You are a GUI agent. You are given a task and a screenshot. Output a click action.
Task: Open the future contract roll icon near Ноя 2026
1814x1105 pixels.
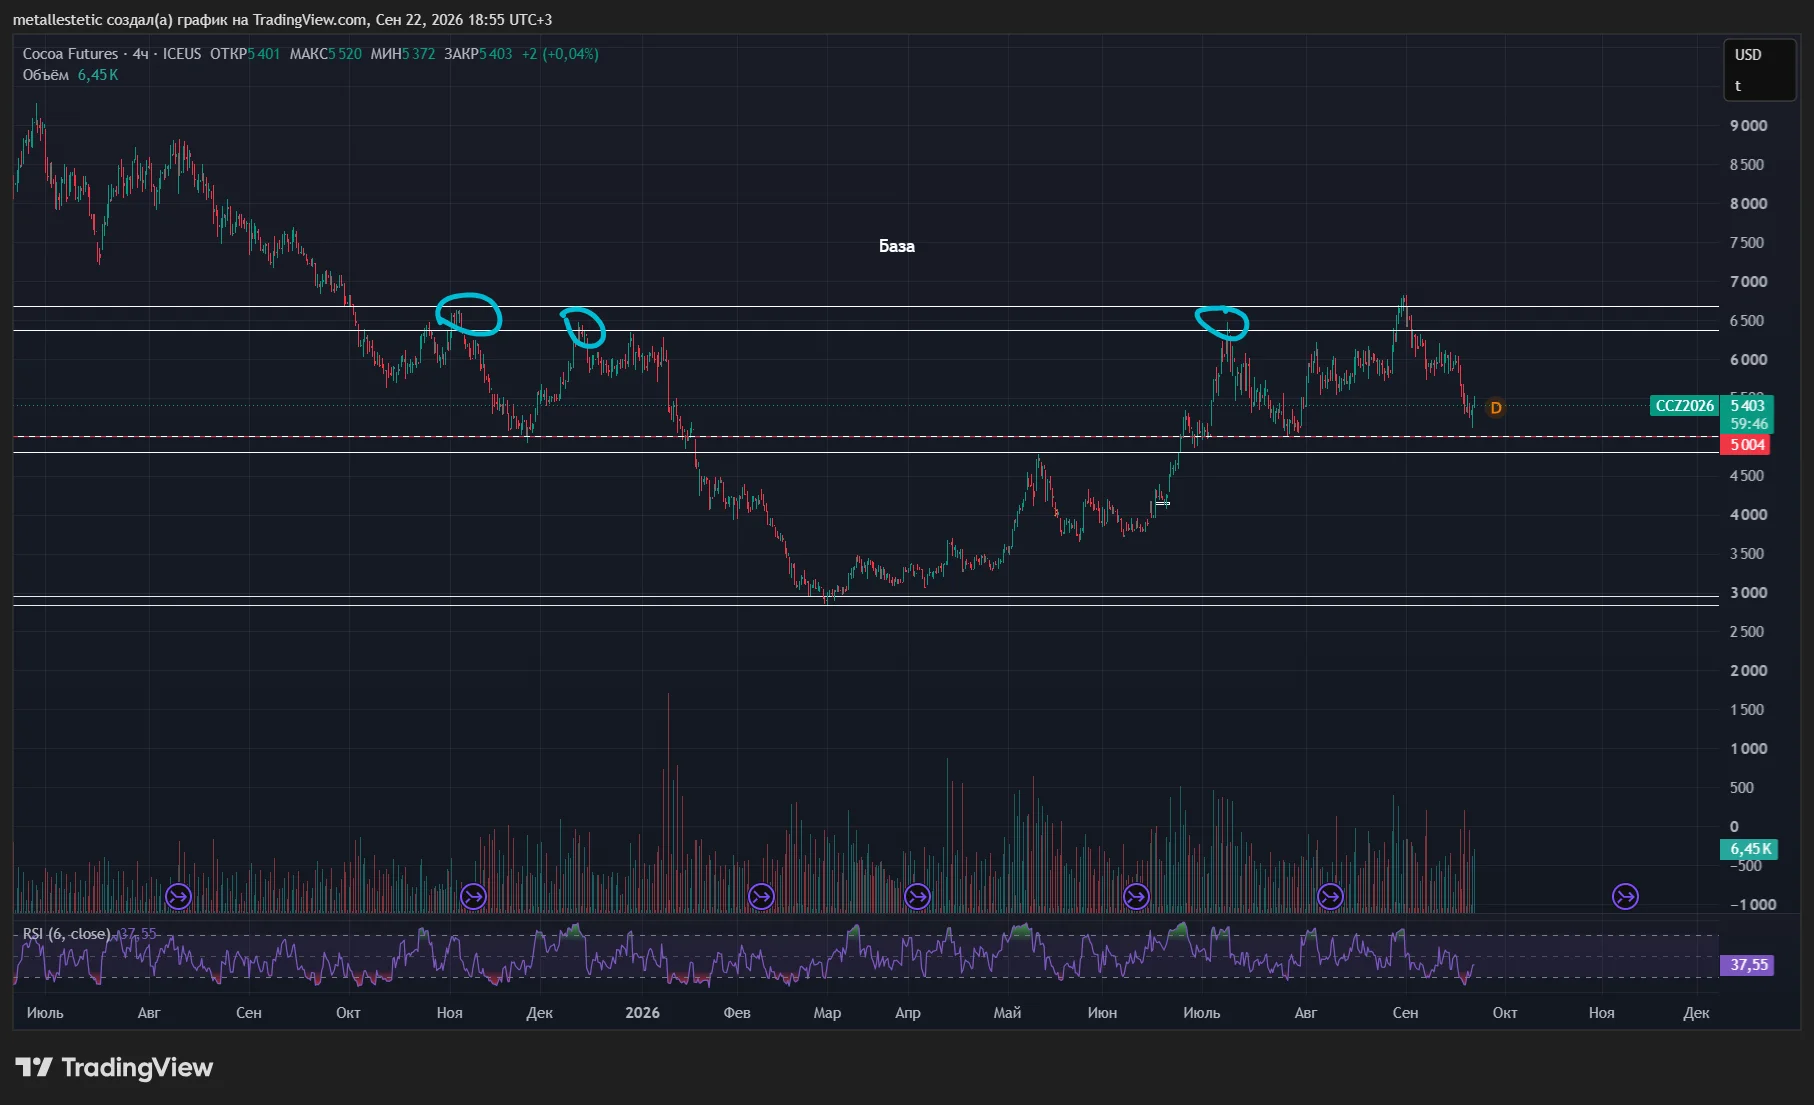click(x=1626, y=897)
